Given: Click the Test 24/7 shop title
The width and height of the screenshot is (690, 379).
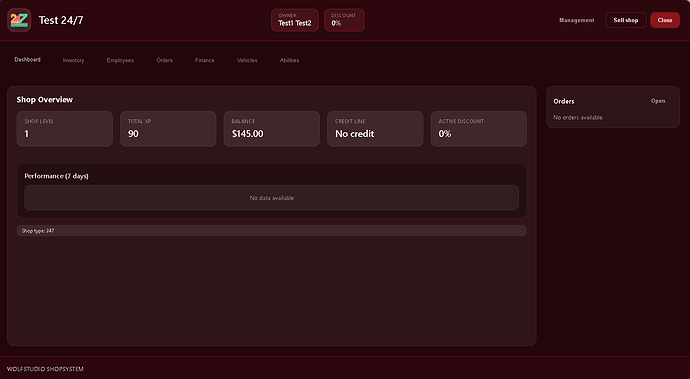Looking at the screenshot, I should tap(61, 20).
